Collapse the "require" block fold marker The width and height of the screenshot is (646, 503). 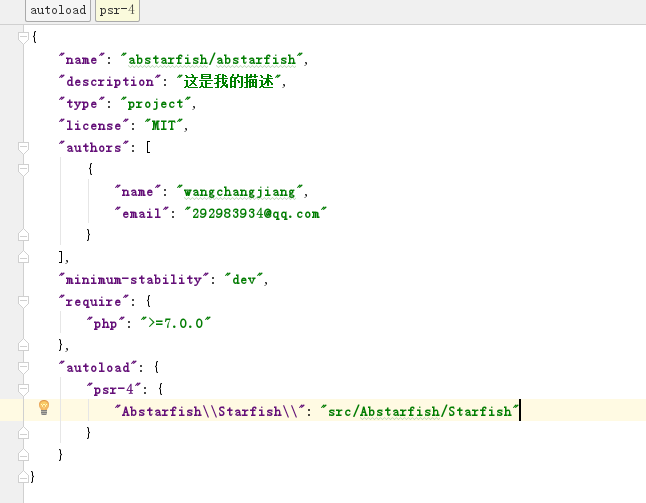click(23, 302)
